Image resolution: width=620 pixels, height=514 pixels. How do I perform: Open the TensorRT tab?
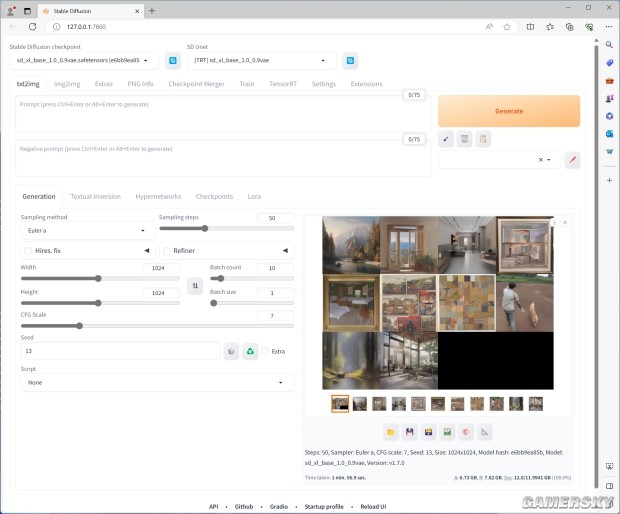pos(283,84)
